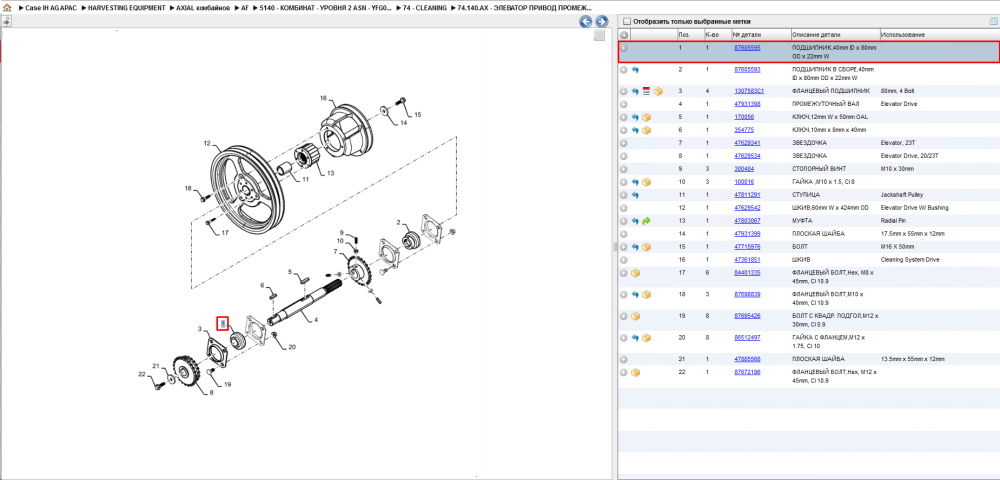1000x480 pixels.
Task: Select callout 4 on the shaft diagram
Action: coord(315,320)
